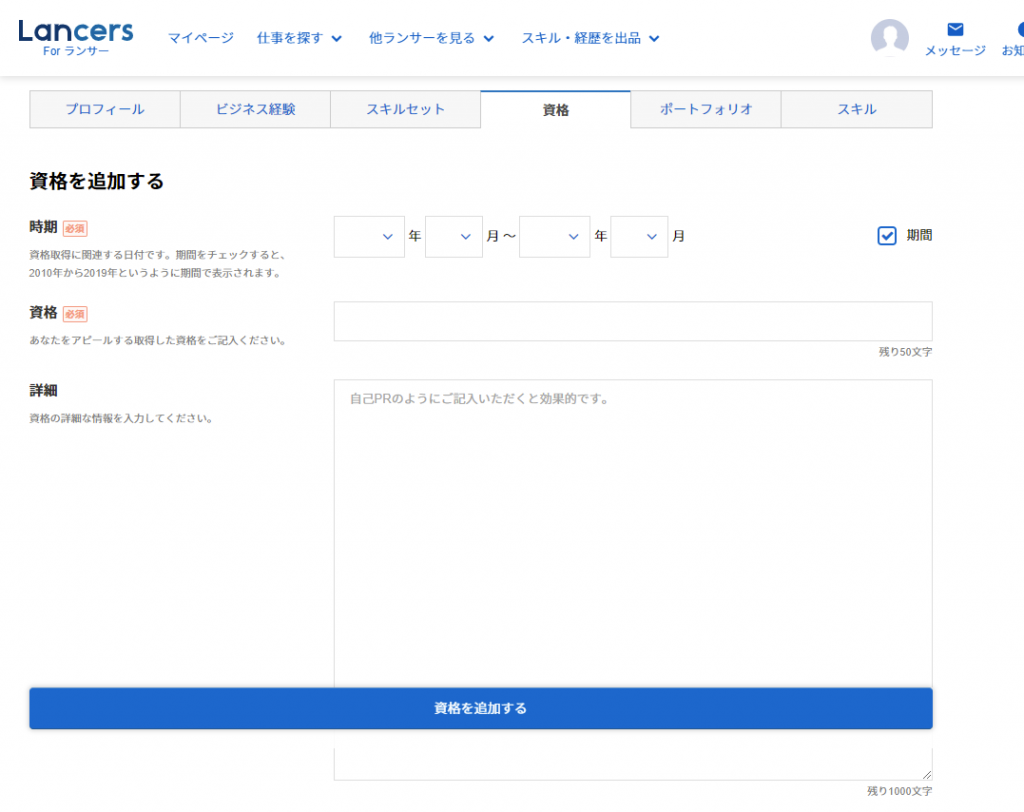This screenshot has height=812, width=1024.
Task: Open the end year dropdown
Action: pos(554,237)
